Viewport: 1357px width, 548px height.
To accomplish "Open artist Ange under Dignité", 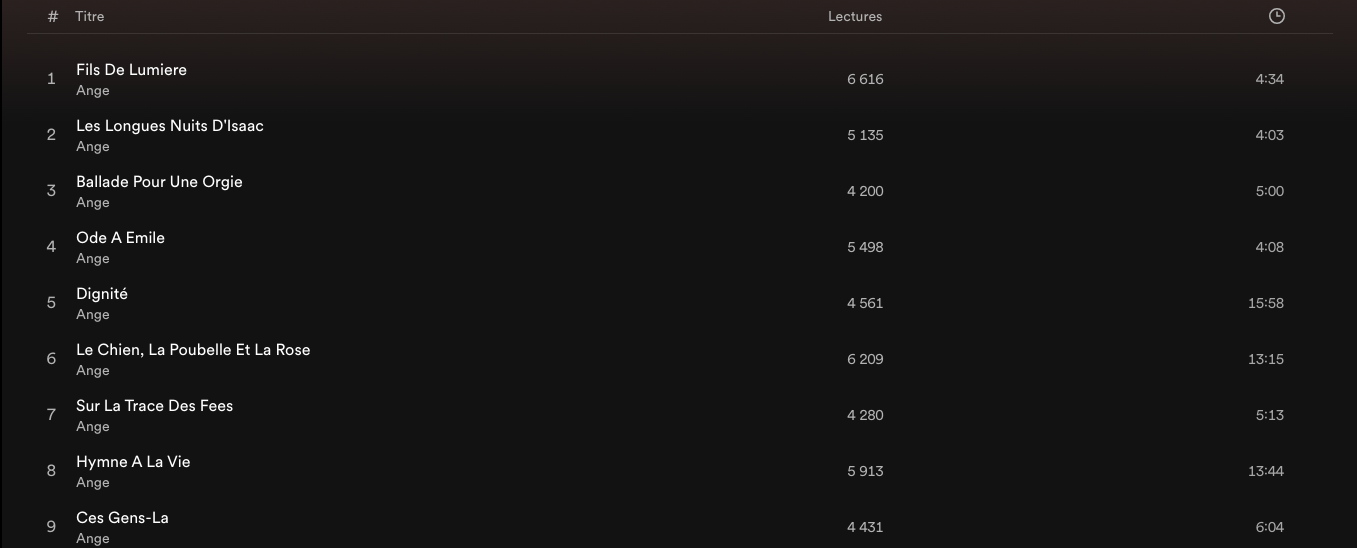I will tap(93, 315).
